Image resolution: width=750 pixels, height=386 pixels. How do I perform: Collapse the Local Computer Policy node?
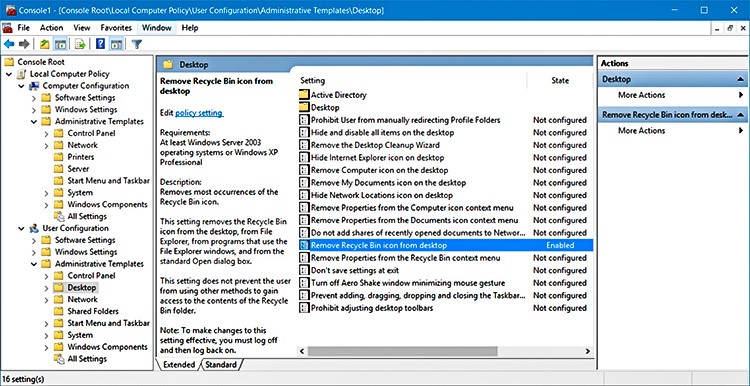click(x=9, y=74)
